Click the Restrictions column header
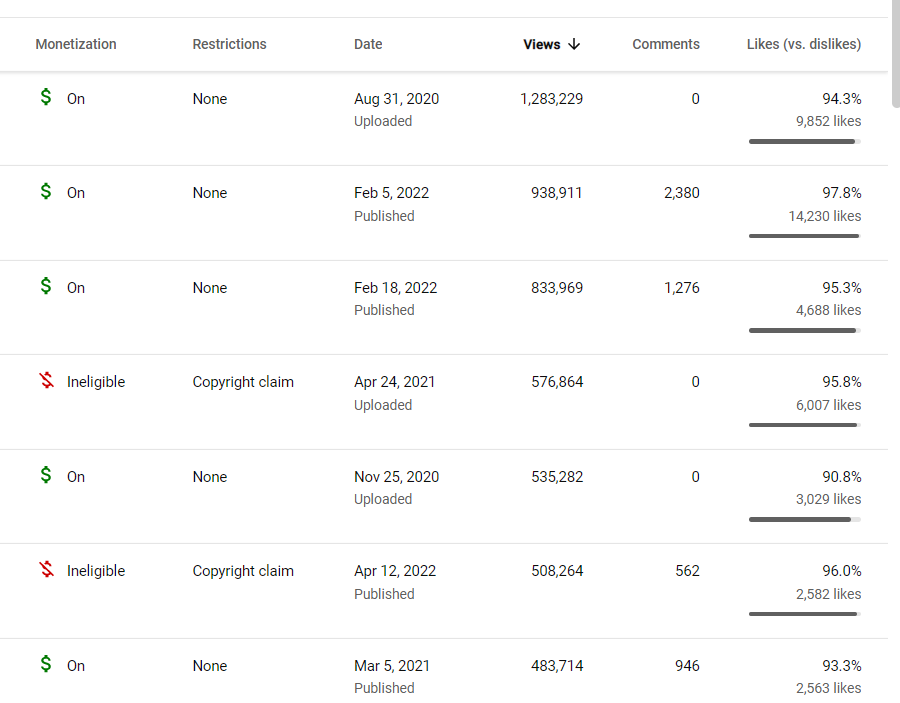This screenshot has width=900, height=703. point(229,44)
